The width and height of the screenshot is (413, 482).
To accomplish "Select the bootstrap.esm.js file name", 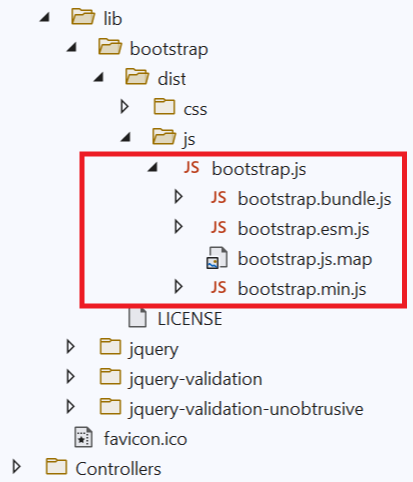I will pyautogui.click(x=304, y=229).
